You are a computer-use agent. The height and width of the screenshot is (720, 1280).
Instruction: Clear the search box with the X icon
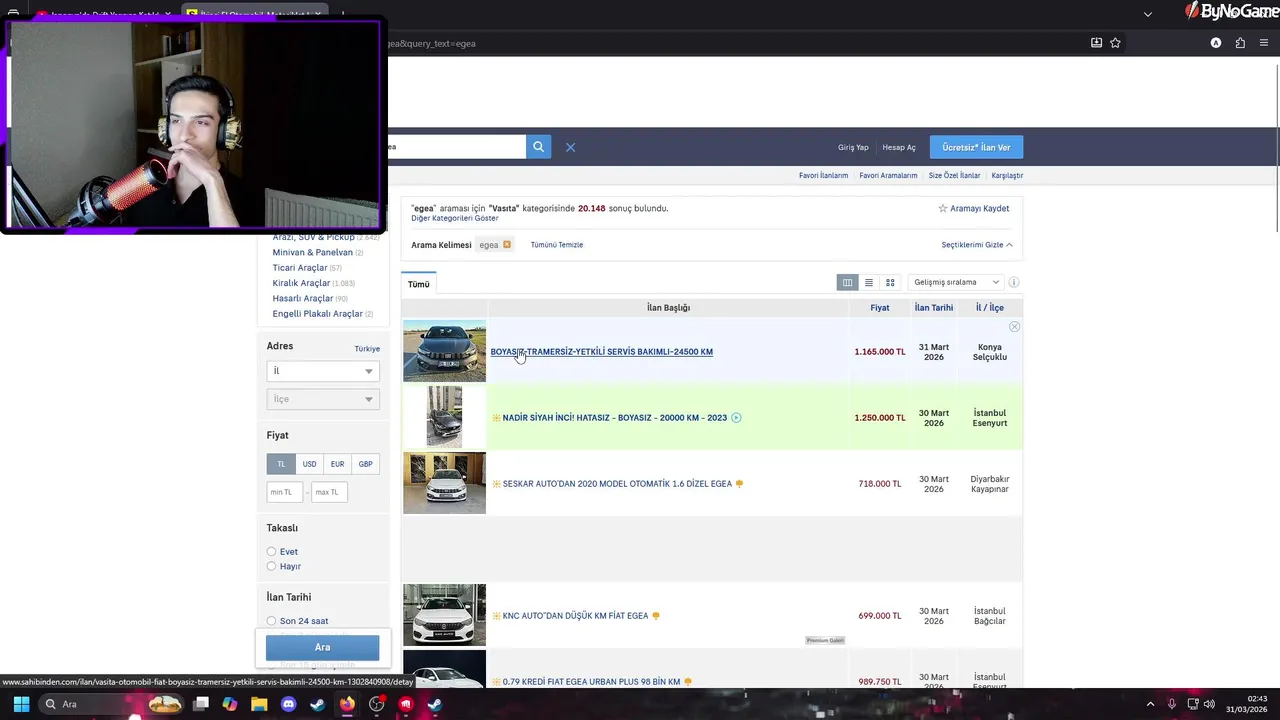coord(570,147)
